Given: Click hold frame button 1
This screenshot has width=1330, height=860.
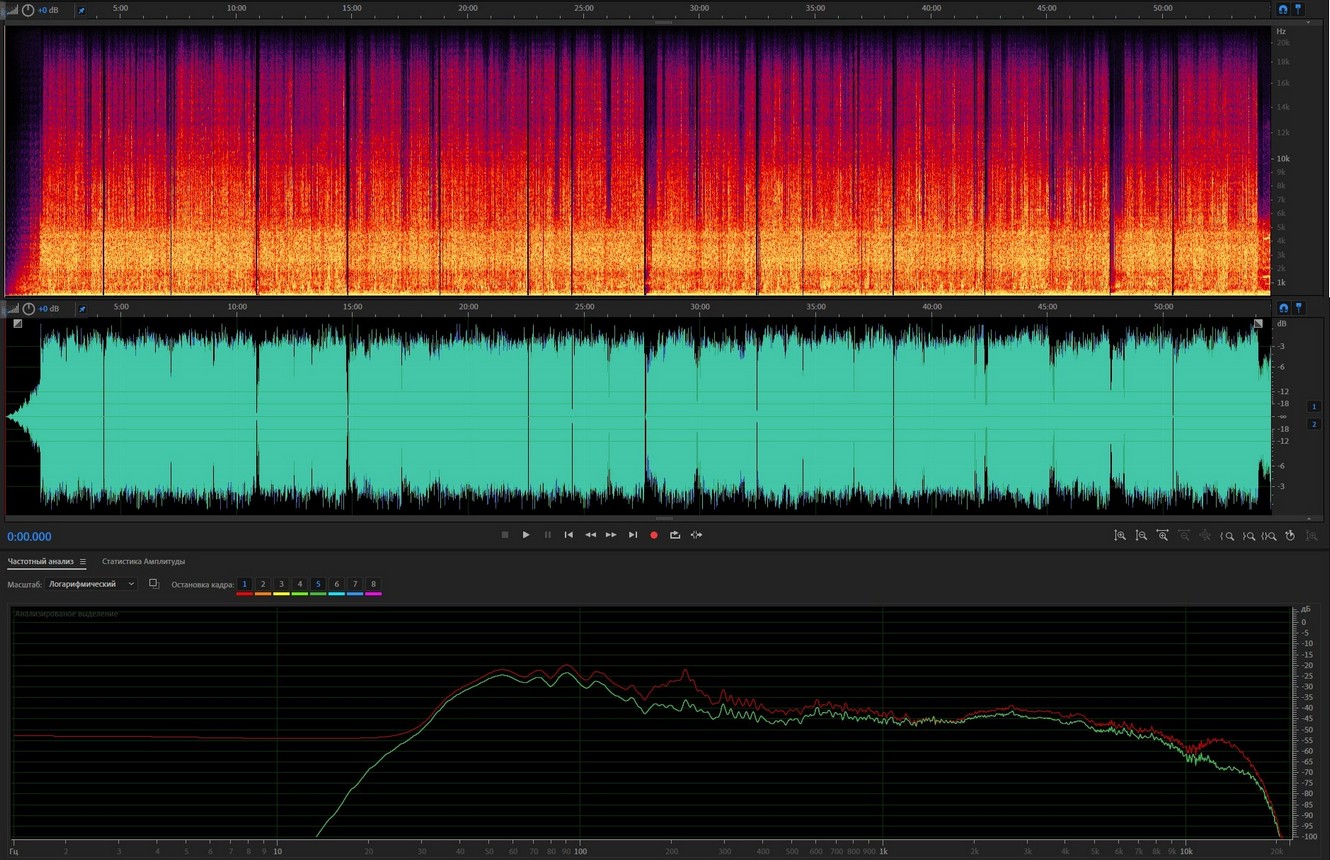Looking at the screenshot, I should pyautogui.click(x=244, y=584).
